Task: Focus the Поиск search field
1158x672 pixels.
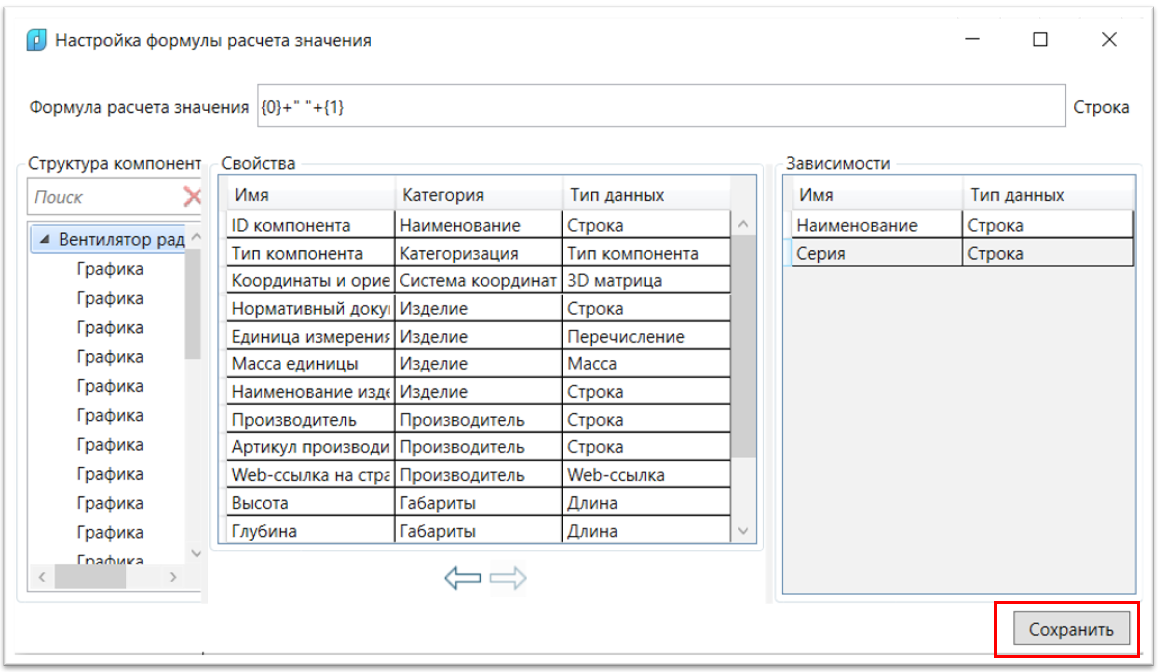Action: pos(103,197)
